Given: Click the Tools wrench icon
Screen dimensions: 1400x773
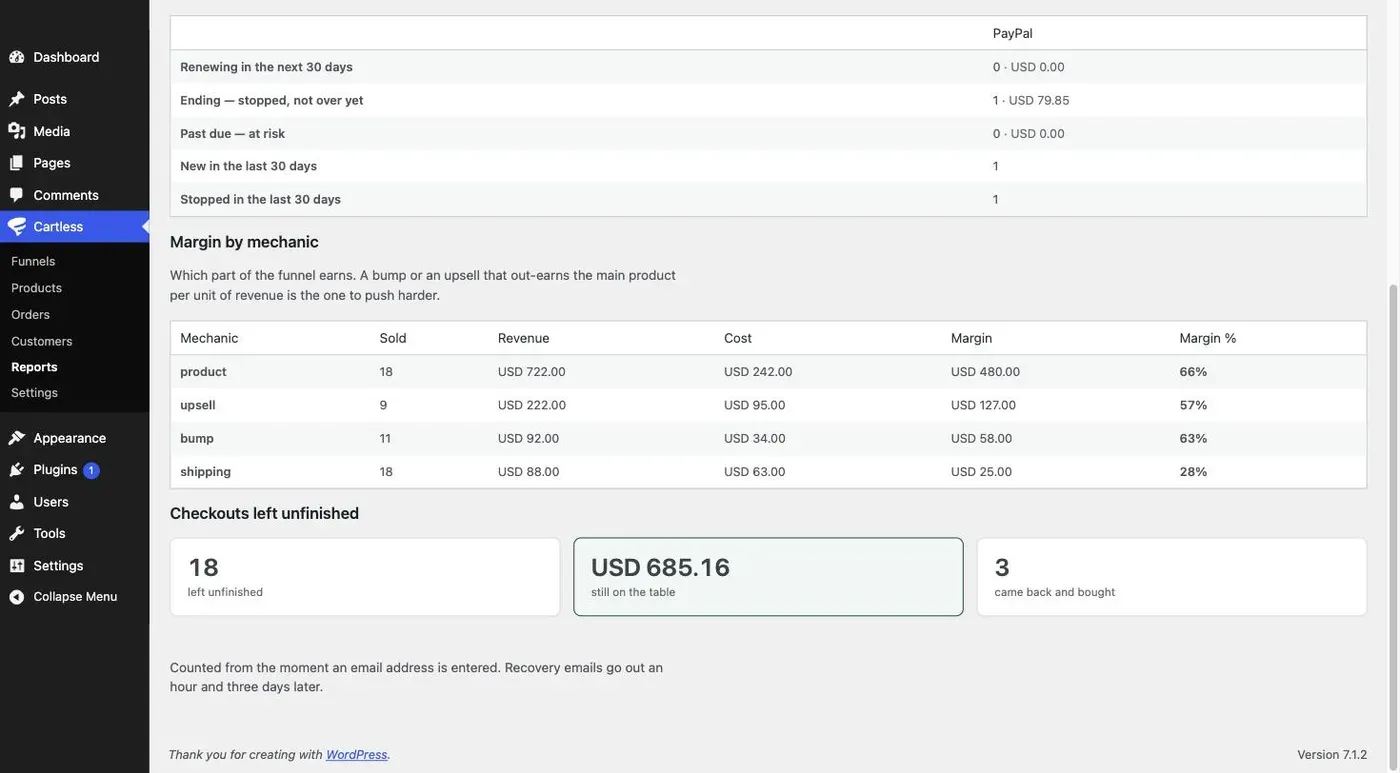Looking at the screenshot, I should (17, 534).
